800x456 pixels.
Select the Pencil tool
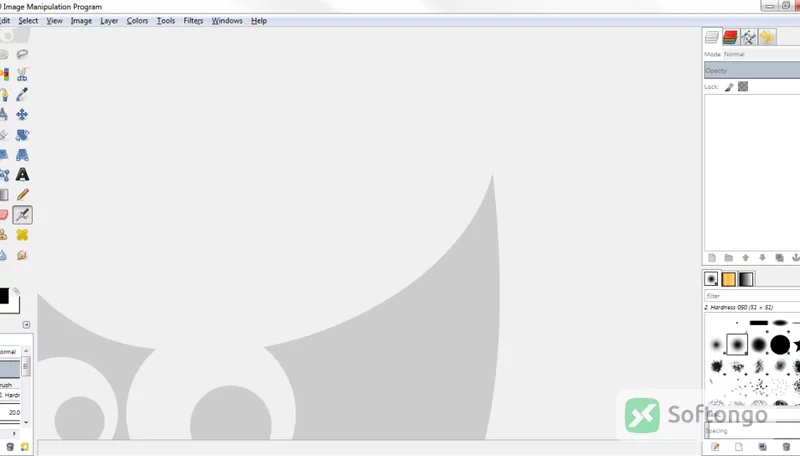pyautogui.click(x=22, y=194)
